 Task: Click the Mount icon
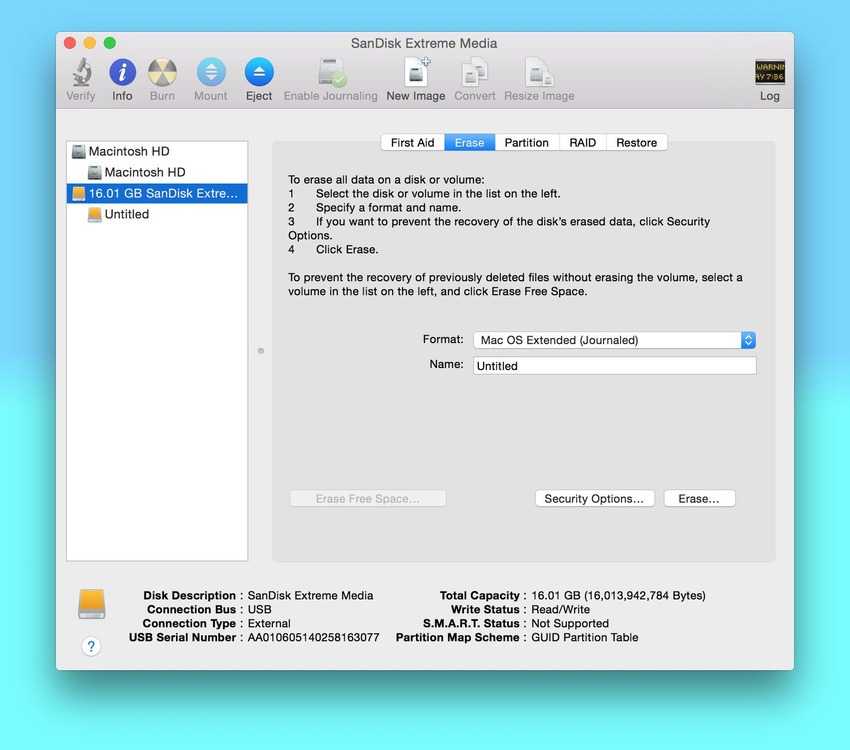(210, 75)
